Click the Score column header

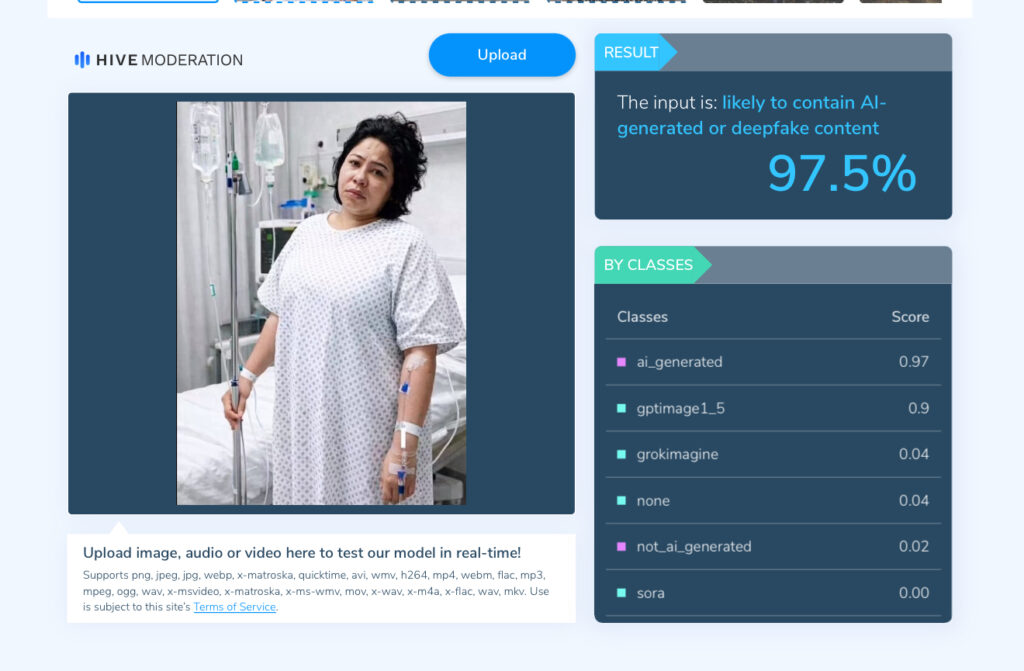(x=910, y=317)
